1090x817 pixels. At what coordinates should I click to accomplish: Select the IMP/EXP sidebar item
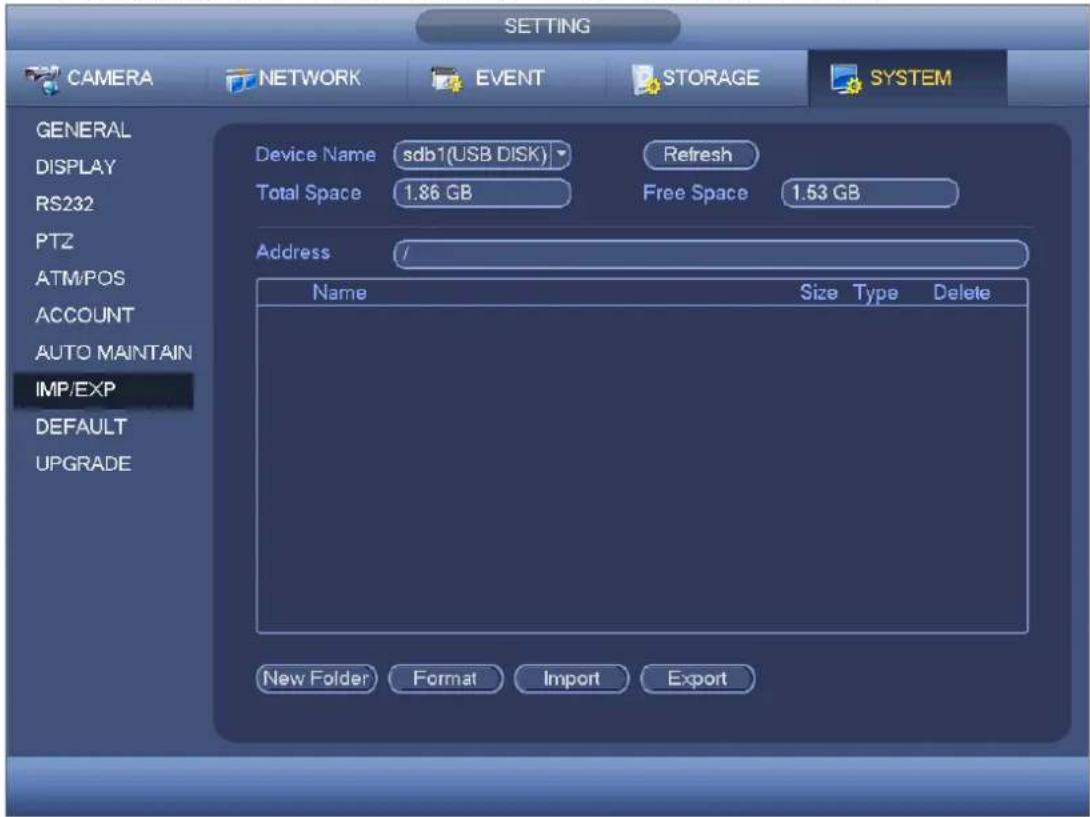click(104, 389)
